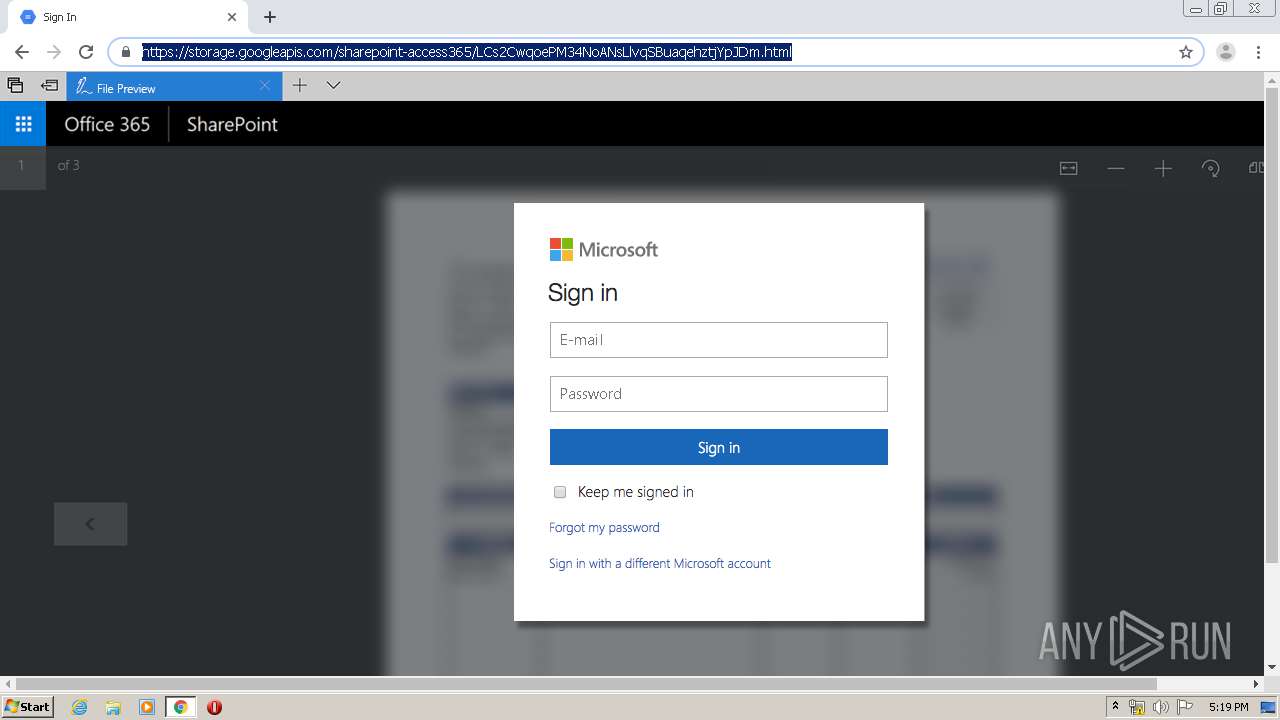The width and height of the screenshot is (1280, 720).
Task: Check the Keep me signed in checkbox
Action: (560, 492)
